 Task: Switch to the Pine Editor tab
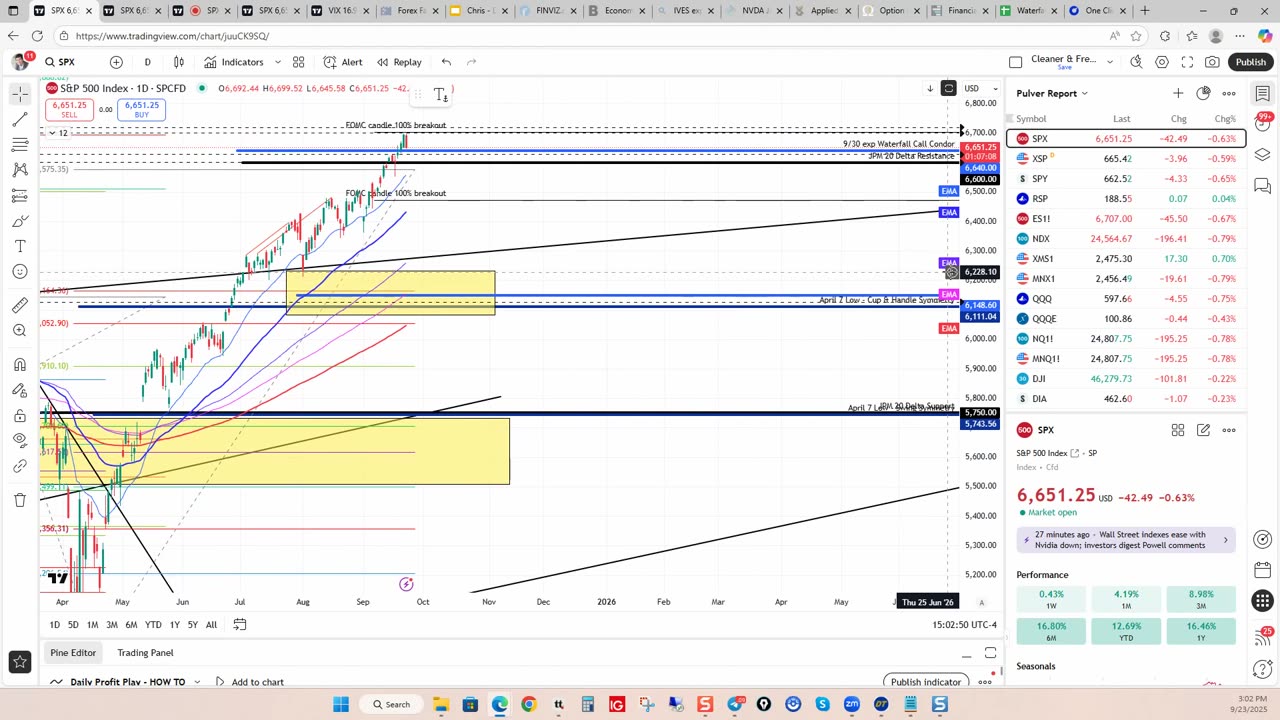(x=73, y=653)
